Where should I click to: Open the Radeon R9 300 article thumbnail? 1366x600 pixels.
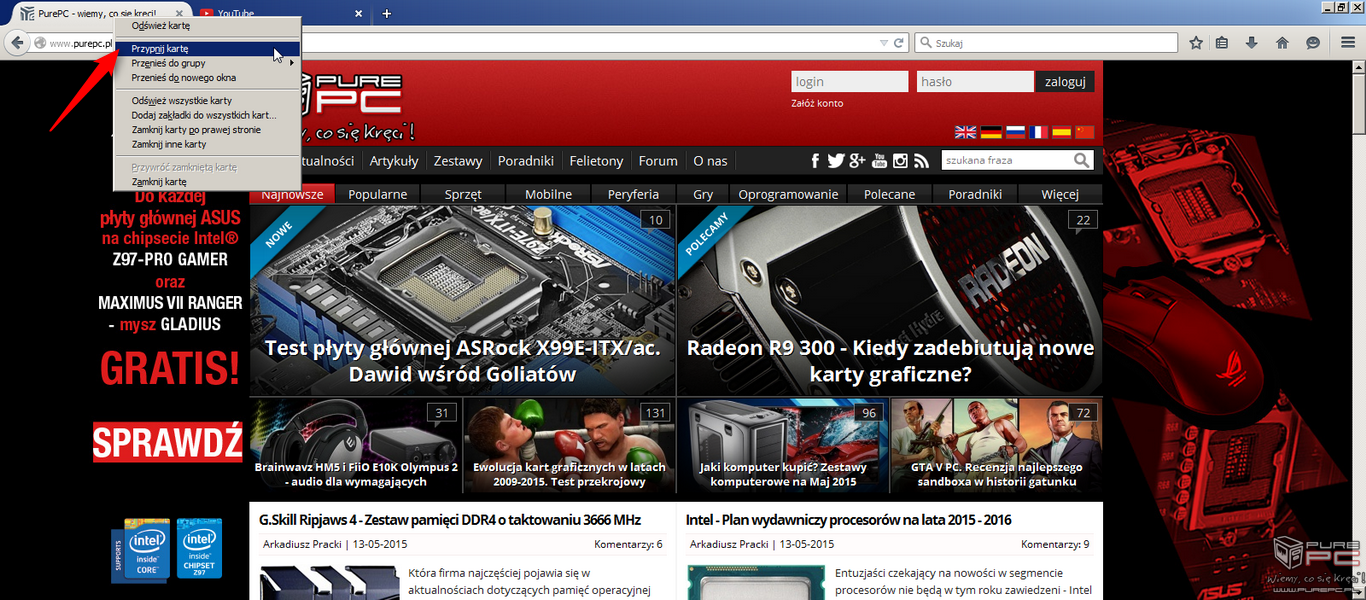tap(890, 300)
